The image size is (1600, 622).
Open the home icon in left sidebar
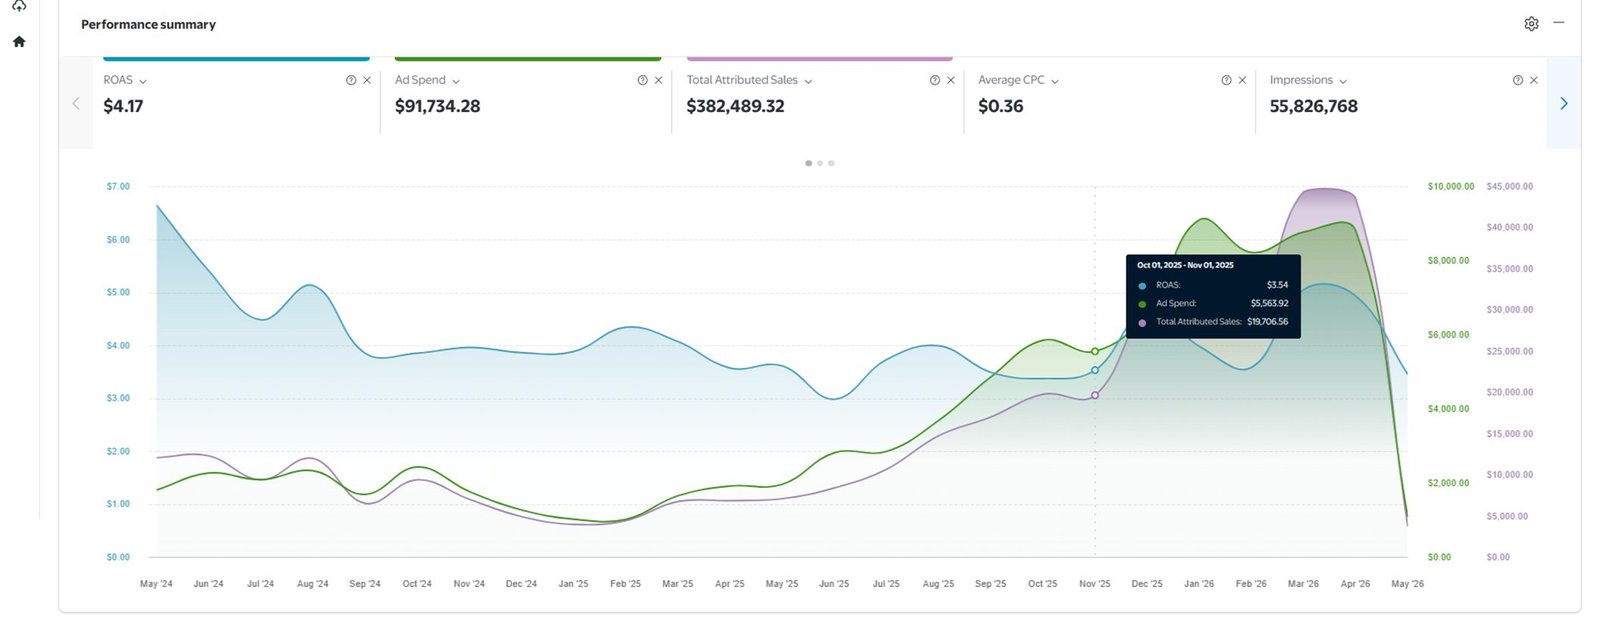(x=19, y=42)
